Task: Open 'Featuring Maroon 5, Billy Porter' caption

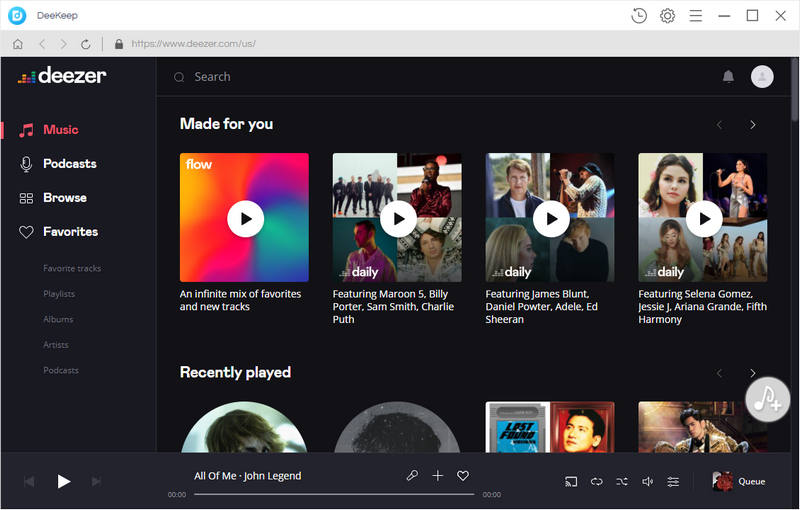Action: (x=393, y=307)
